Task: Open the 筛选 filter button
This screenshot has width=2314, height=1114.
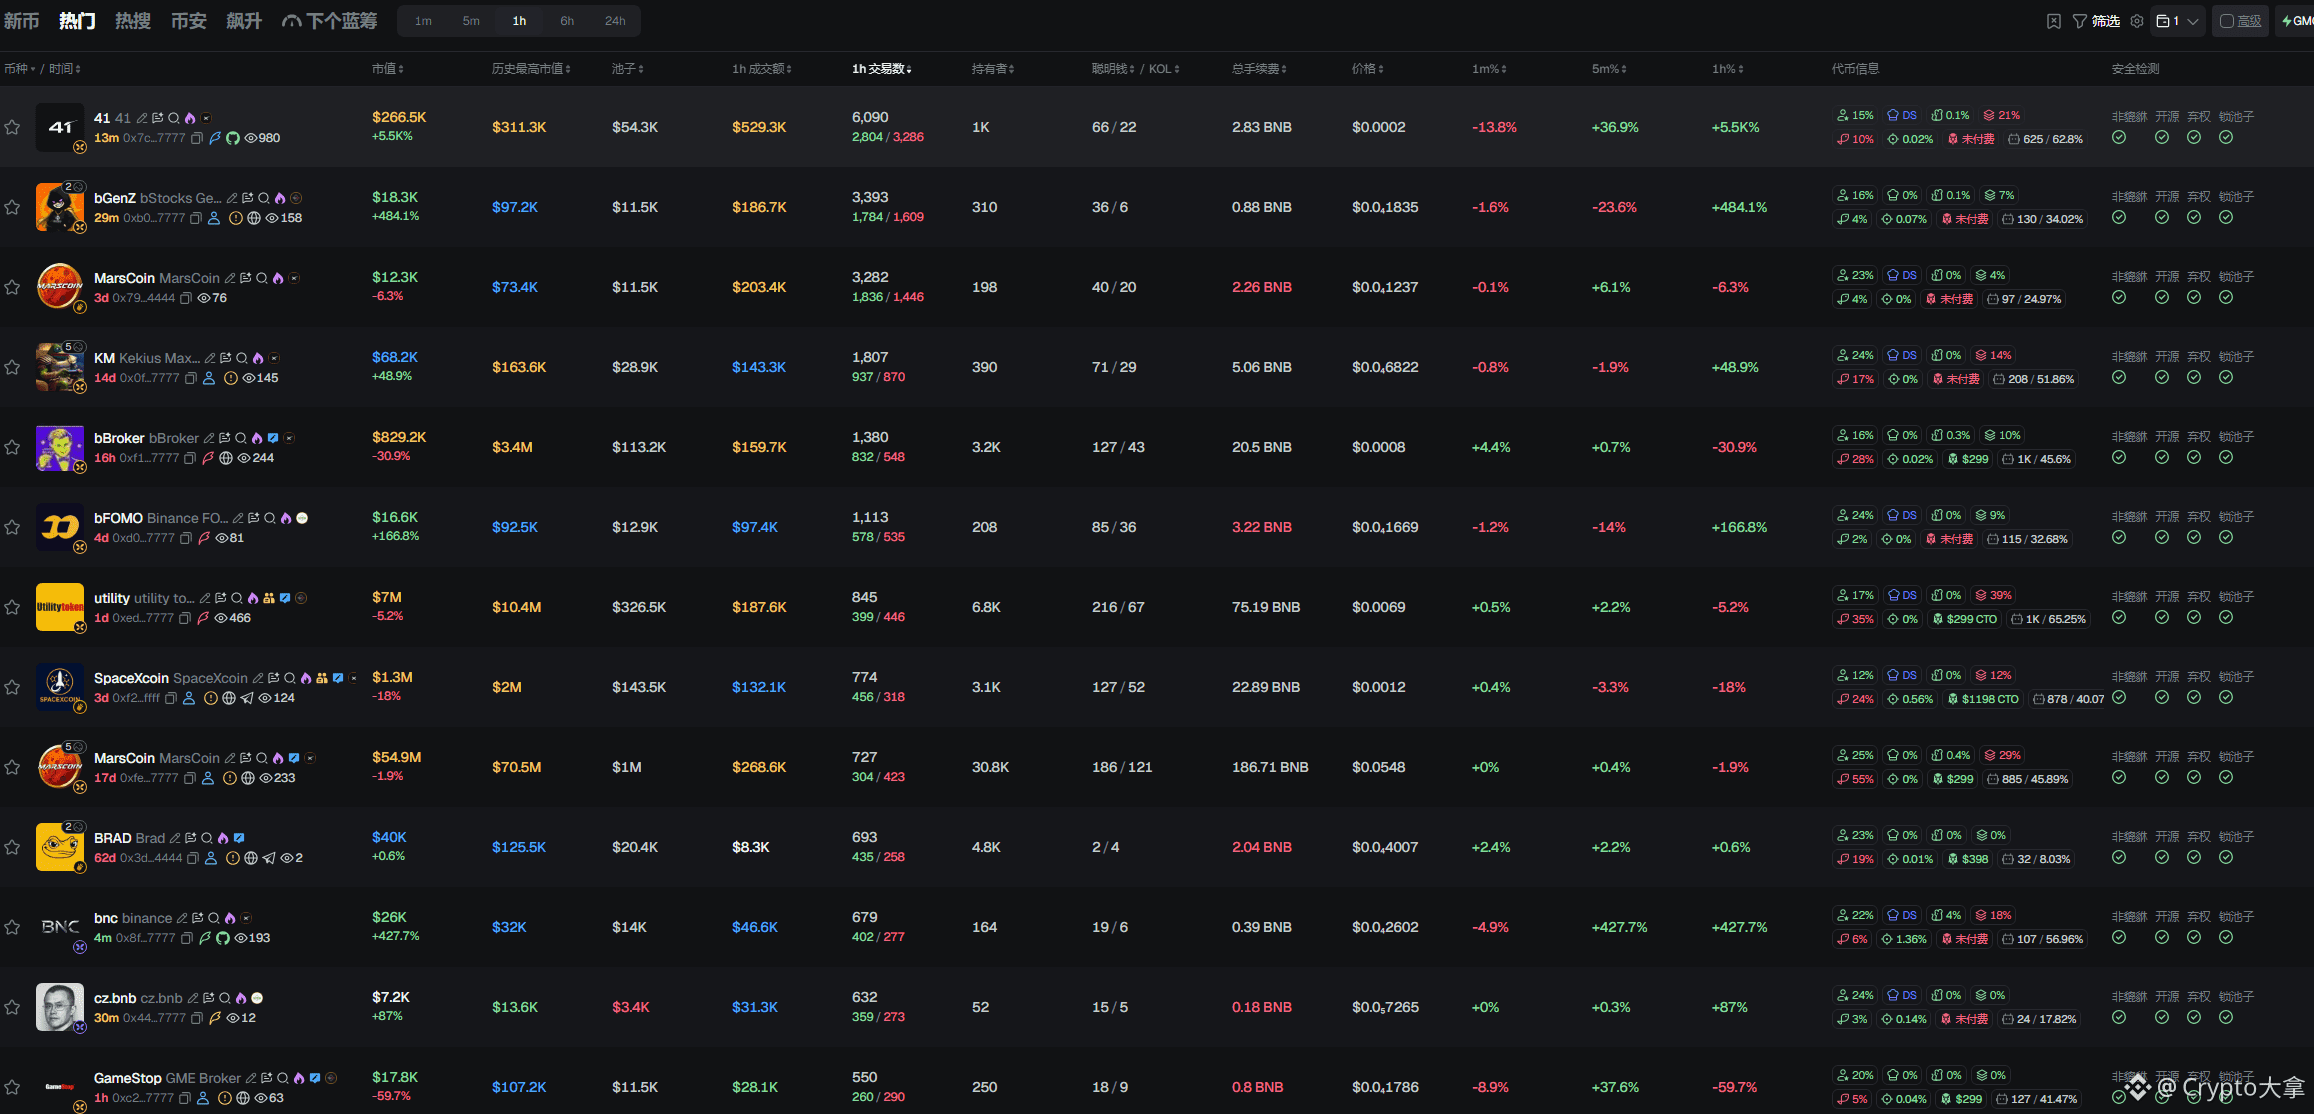Action: point(2096,21)
